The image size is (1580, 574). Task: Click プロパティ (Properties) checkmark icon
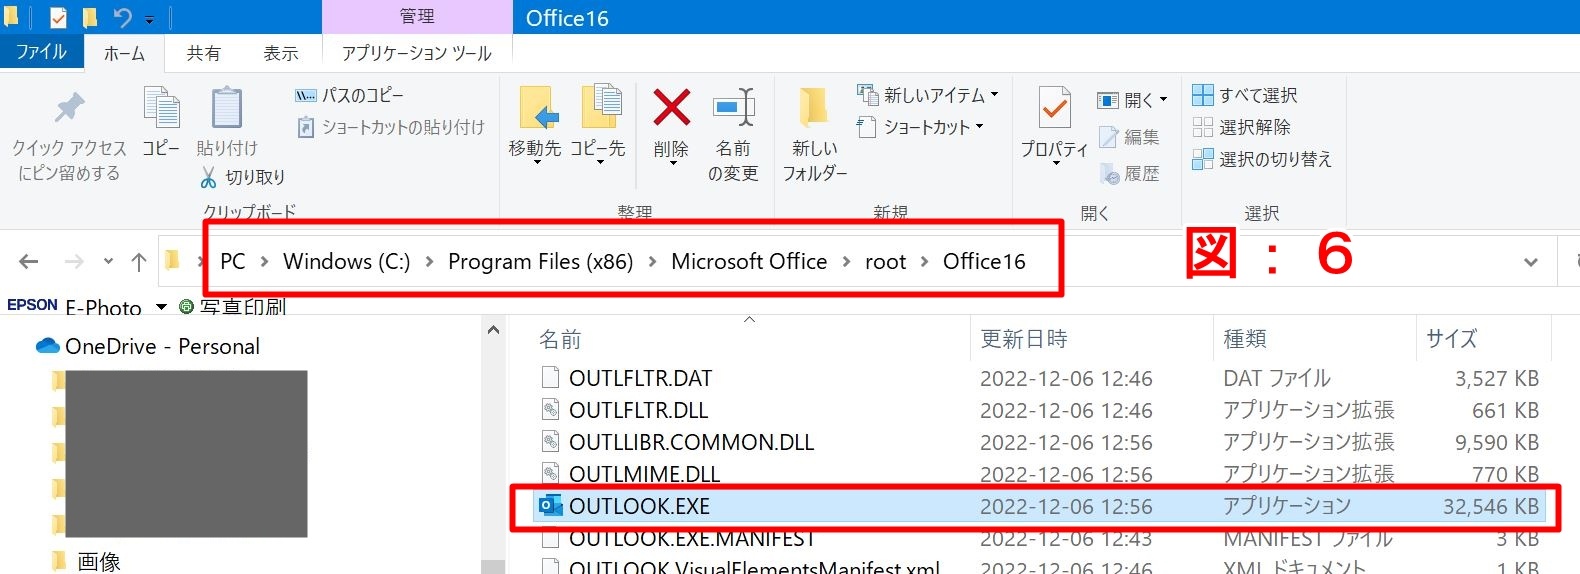[x=1054, y=108]
